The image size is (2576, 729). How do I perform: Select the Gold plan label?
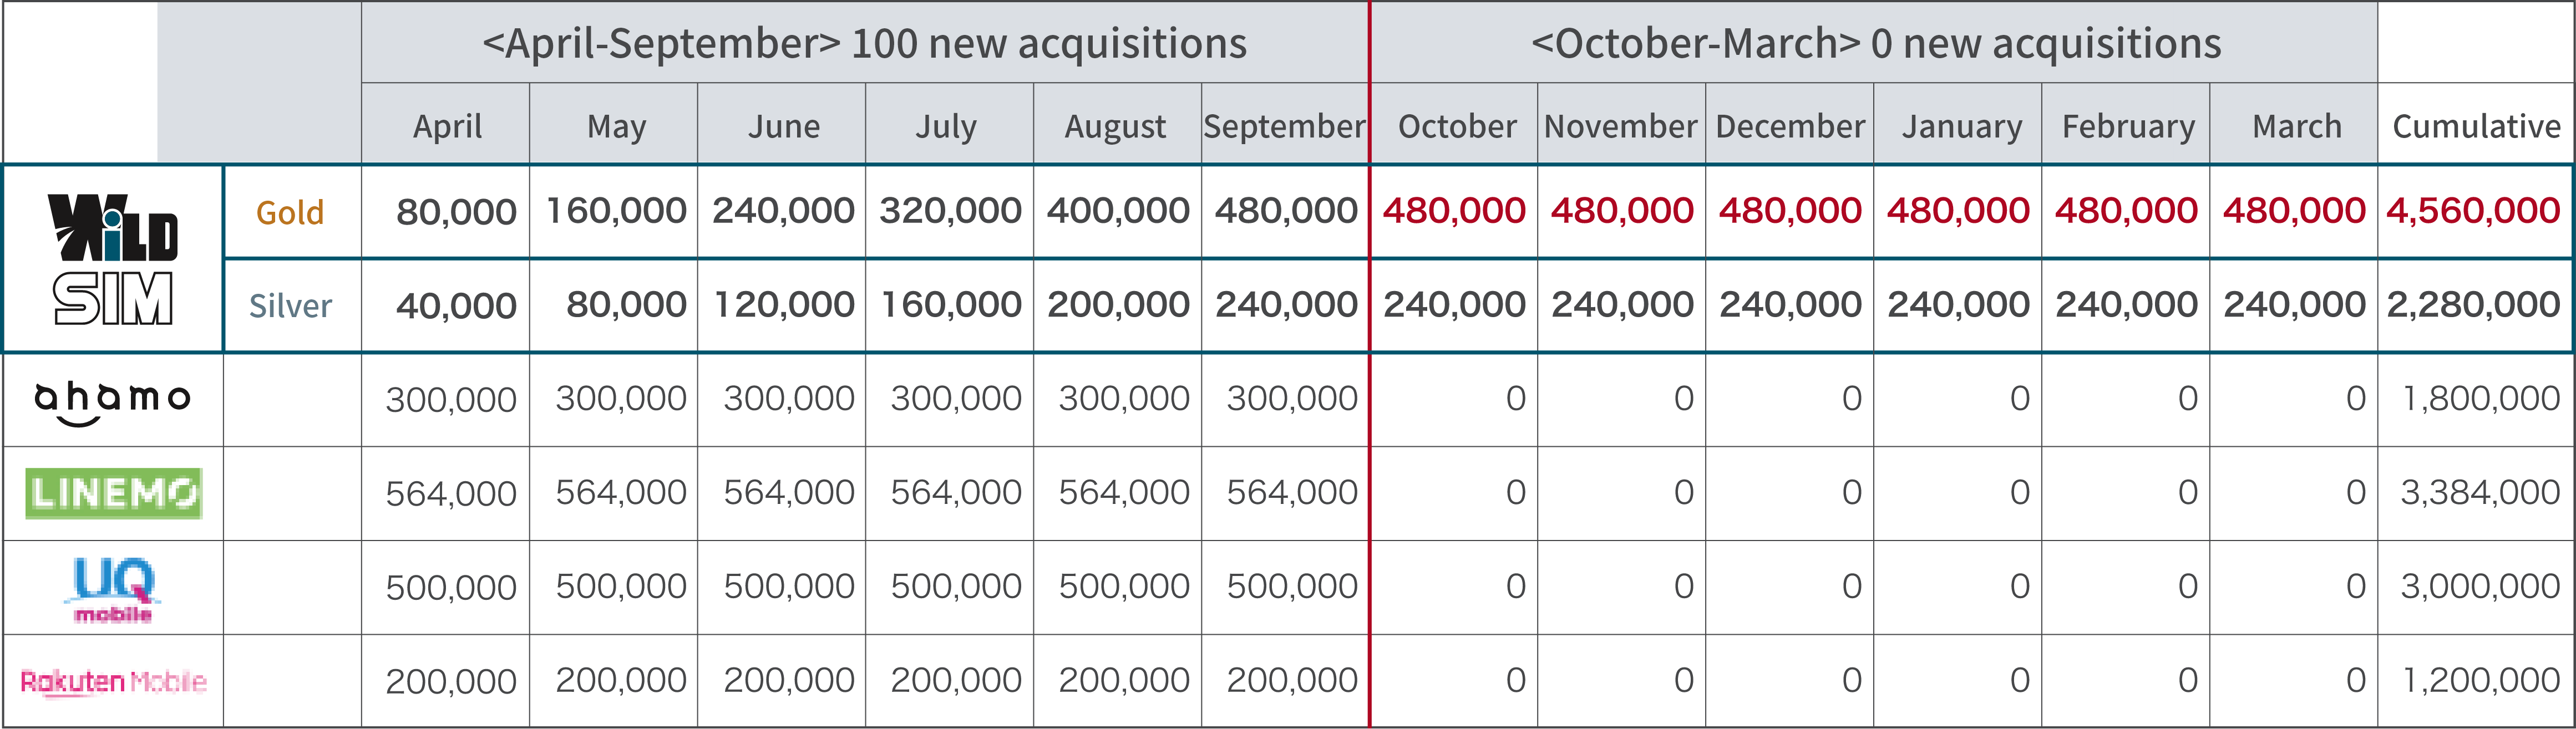290,213
